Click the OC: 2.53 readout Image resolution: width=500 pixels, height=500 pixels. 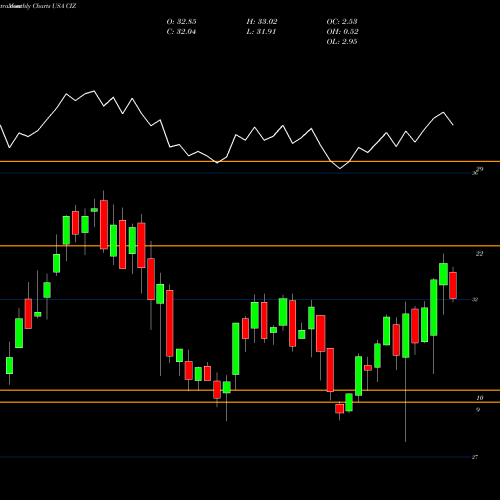click(x=342, y=22)
